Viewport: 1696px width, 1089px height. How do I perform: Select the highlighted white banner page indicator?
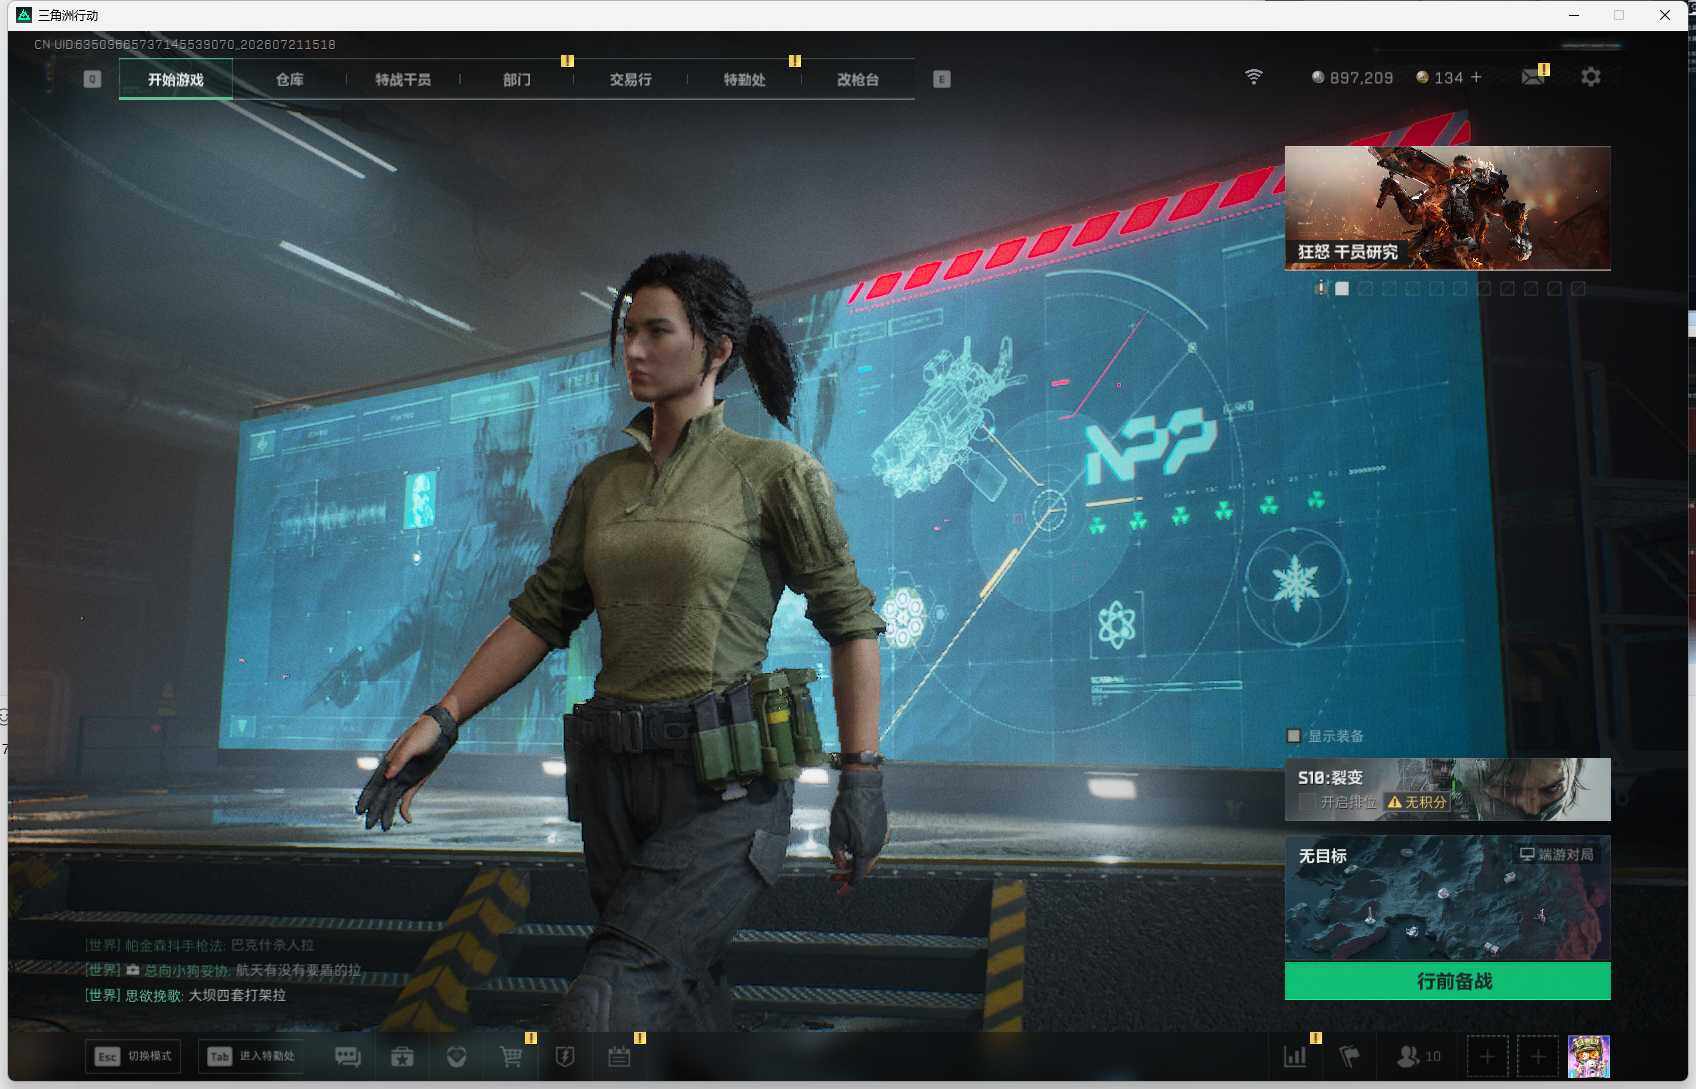[x=1342, y=288]
